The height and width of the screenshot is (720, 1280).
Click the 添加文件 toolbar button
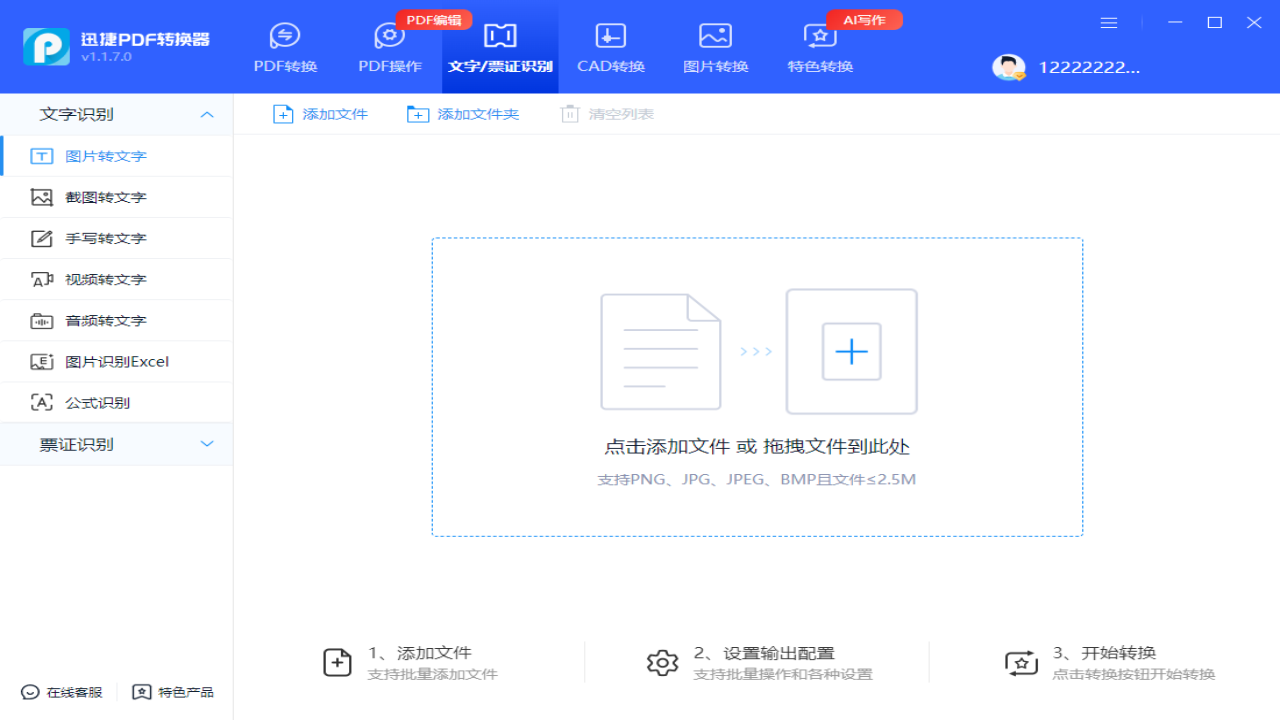click(320, 114)
